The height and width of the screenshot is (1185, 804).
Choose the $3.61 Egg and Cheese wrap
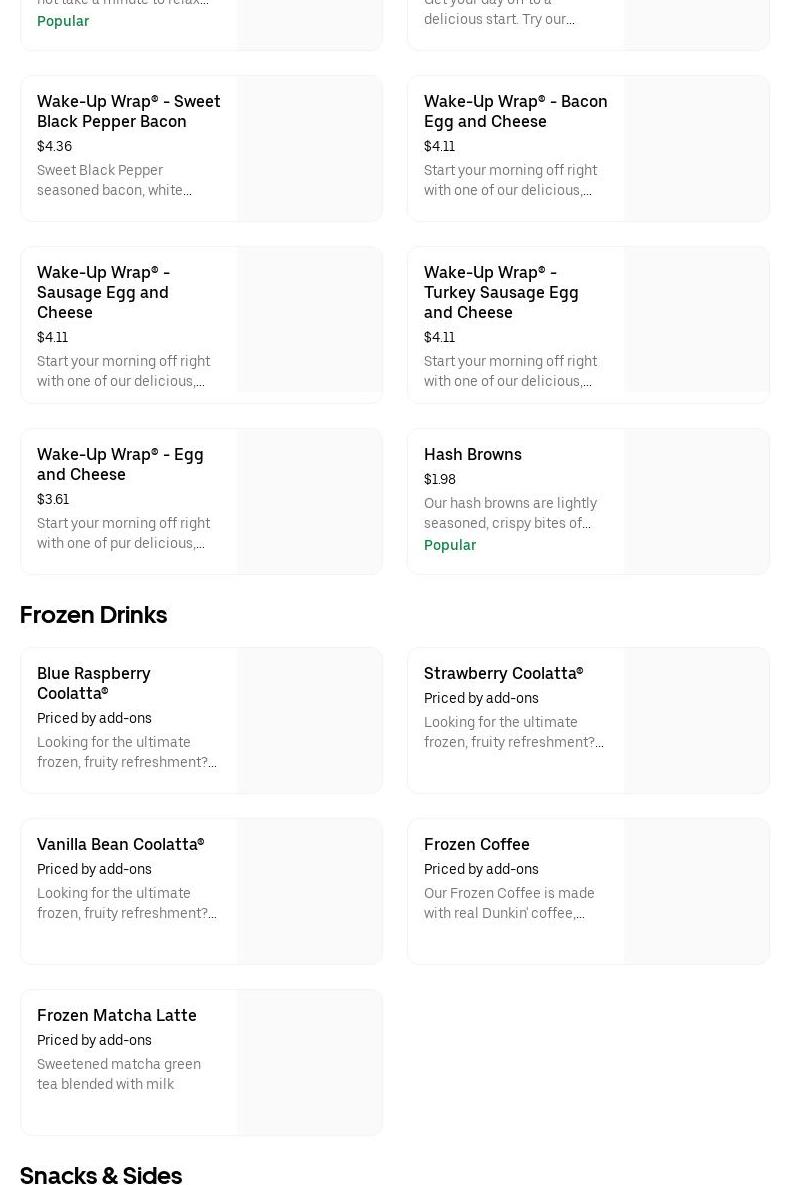120,464
